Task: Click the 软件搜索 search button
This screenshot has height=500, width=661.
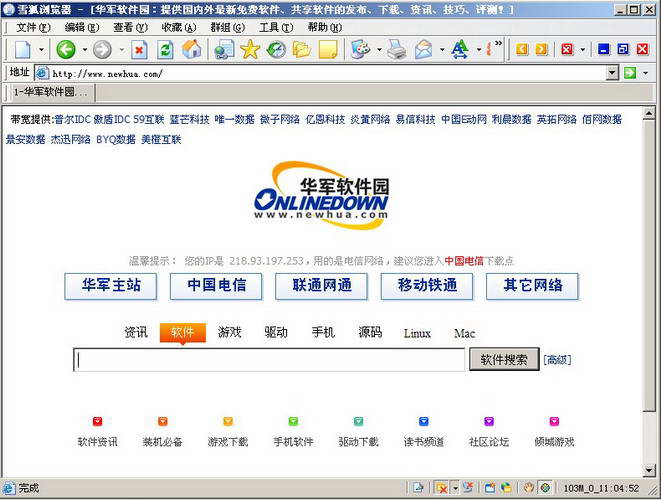Action: [504, 360]
